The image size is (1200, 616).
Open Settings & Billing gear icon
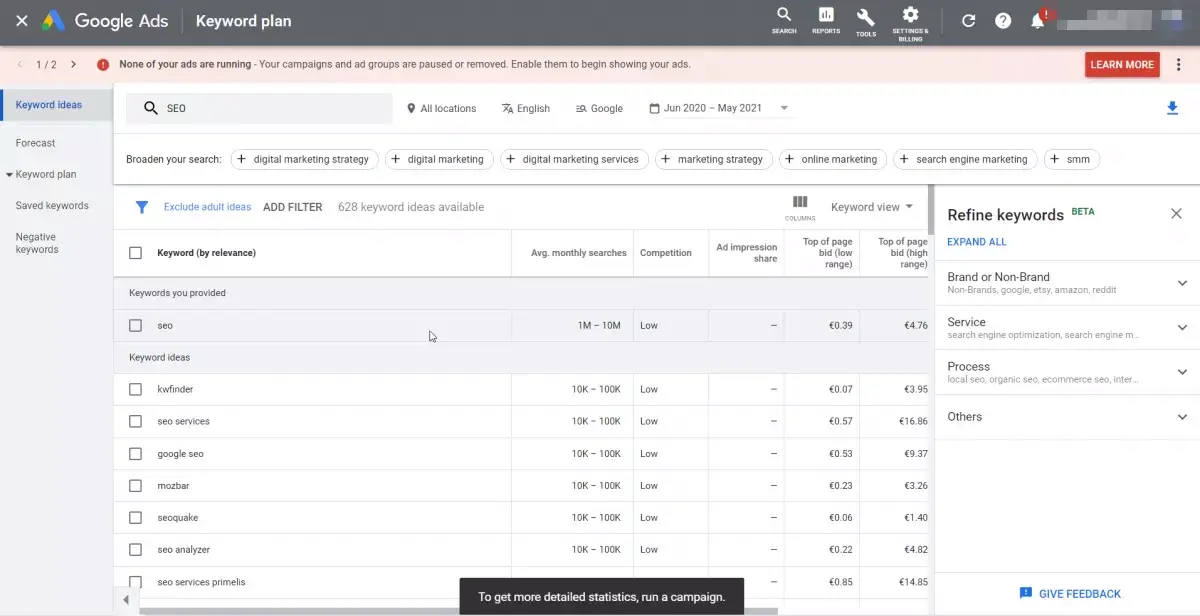pos(910,21)
